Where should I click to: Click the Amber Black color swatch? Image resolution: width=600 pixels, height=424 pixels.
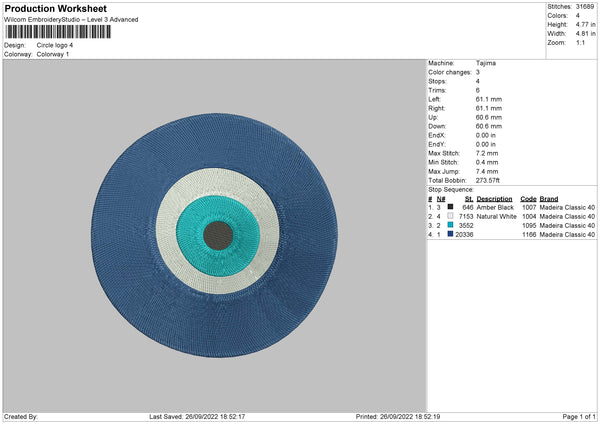click(450, 207)
